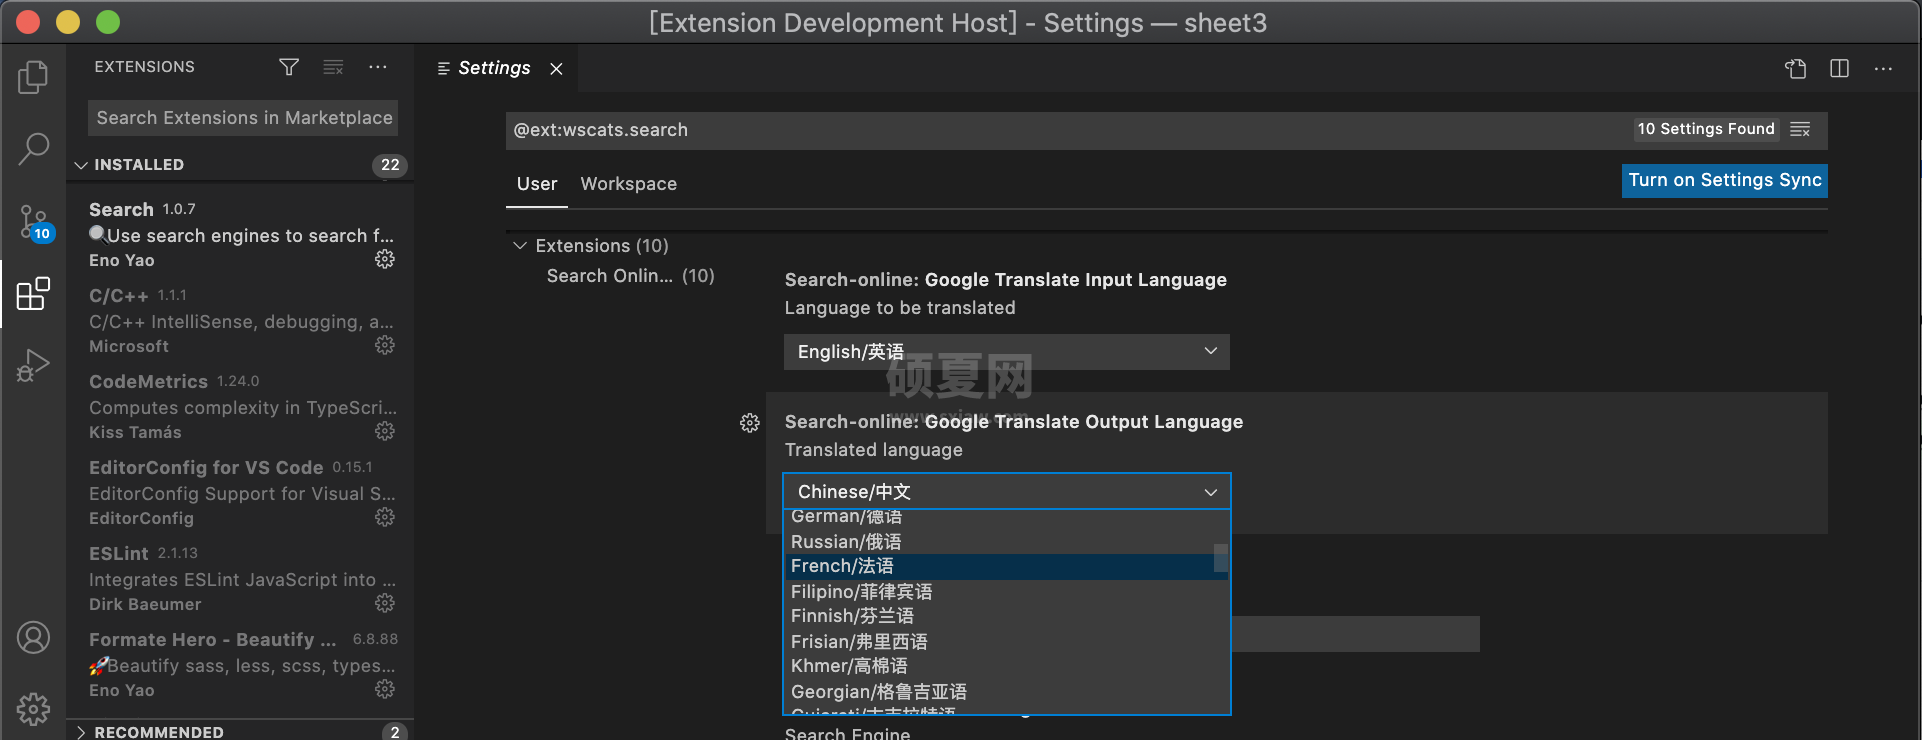Clear the settings search input
The width and height of the screenshot is (1922, 740).
(1800, 129)
